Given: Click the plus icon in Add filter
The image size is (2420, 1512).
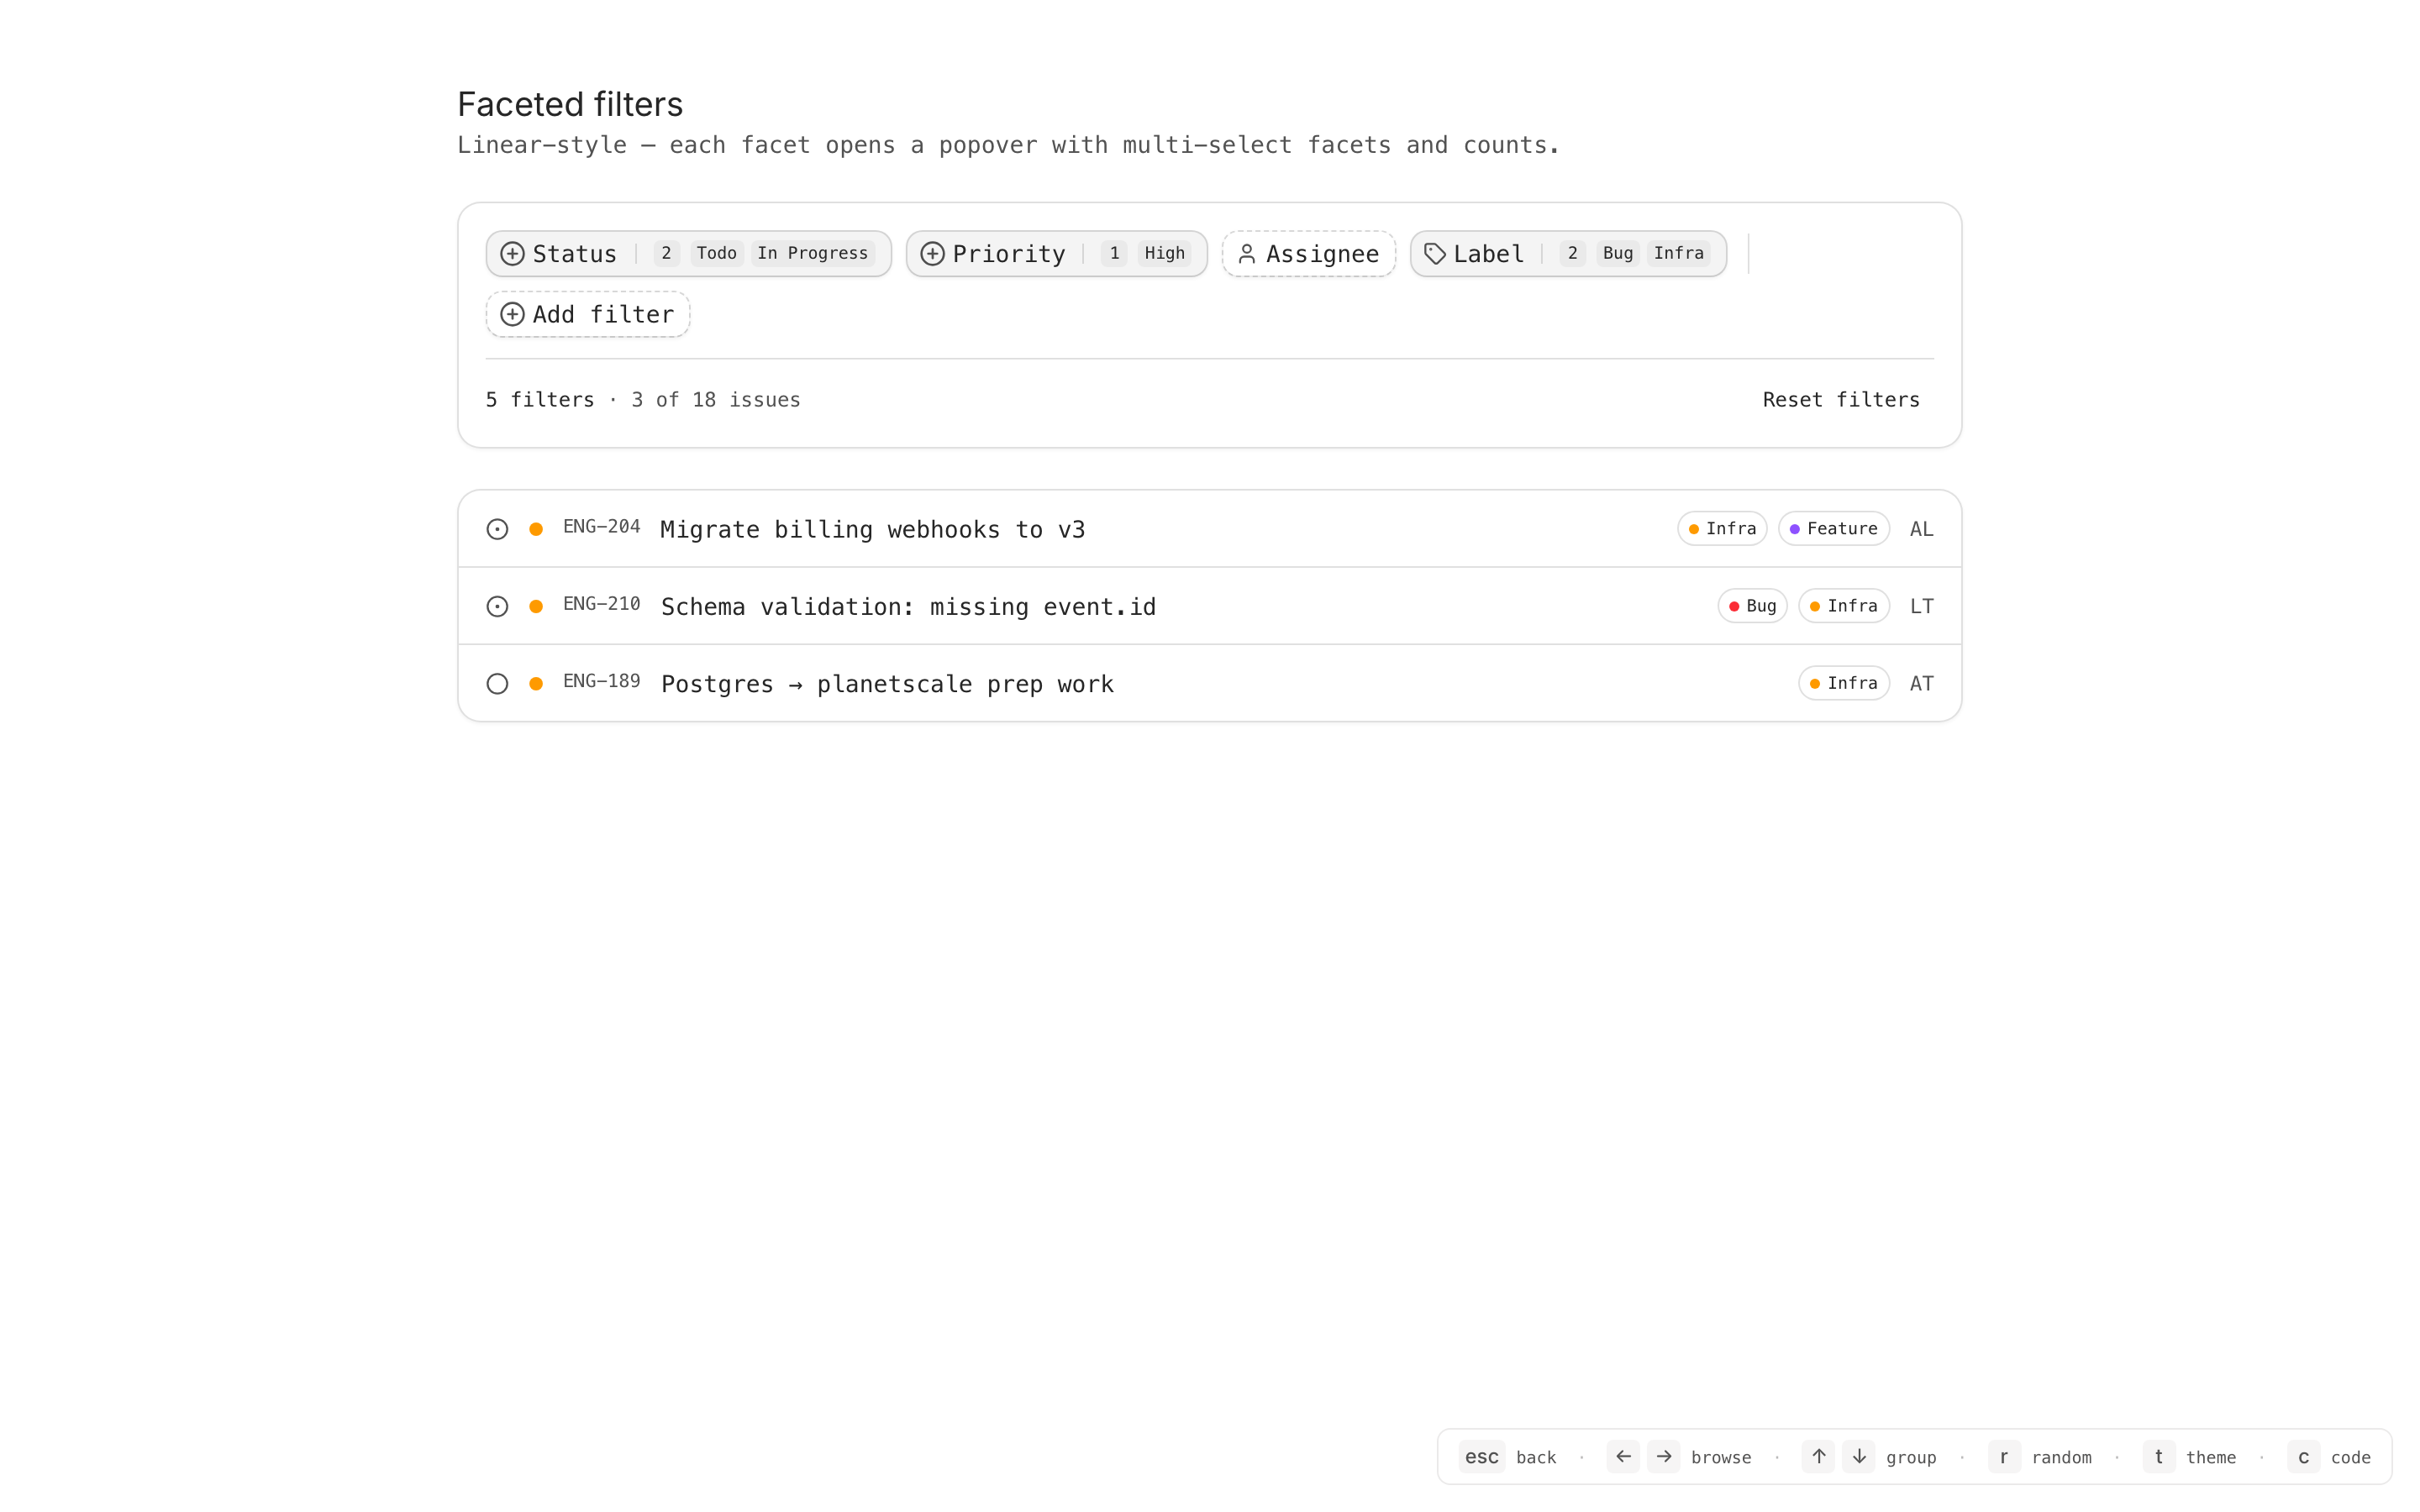Looking at the screenshot, I should (512, 314).
